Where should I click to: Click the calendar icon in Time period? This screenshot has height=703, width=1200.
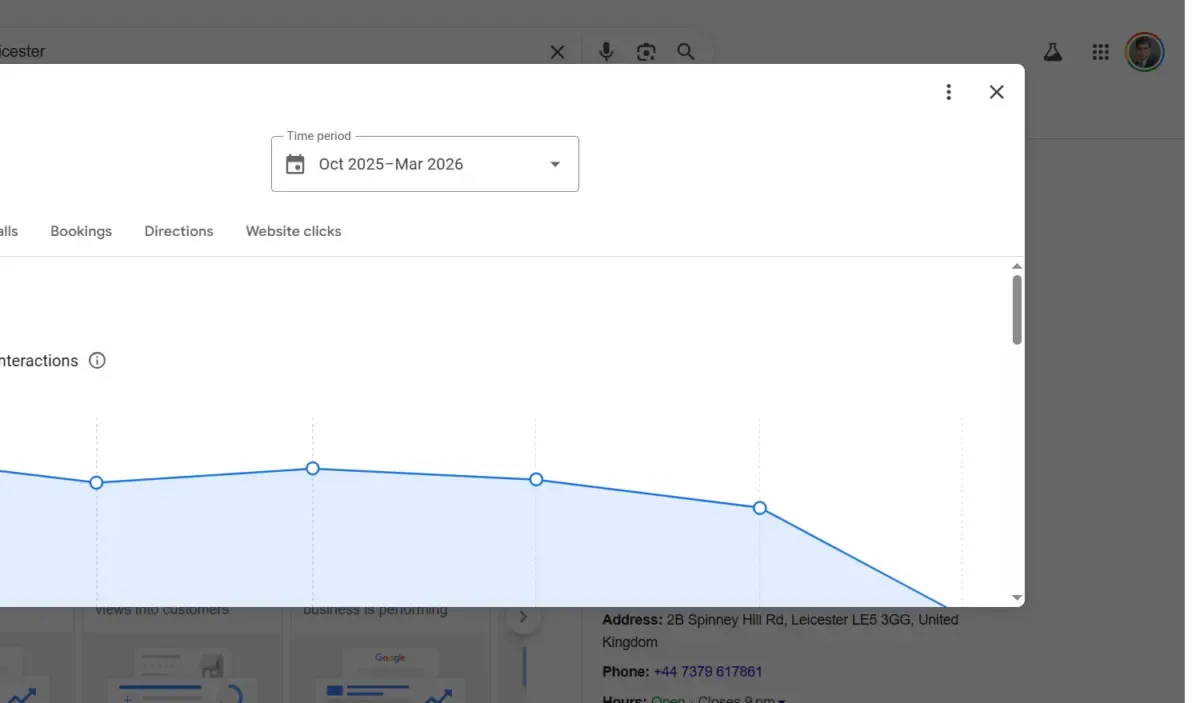(x=295, y=164)
